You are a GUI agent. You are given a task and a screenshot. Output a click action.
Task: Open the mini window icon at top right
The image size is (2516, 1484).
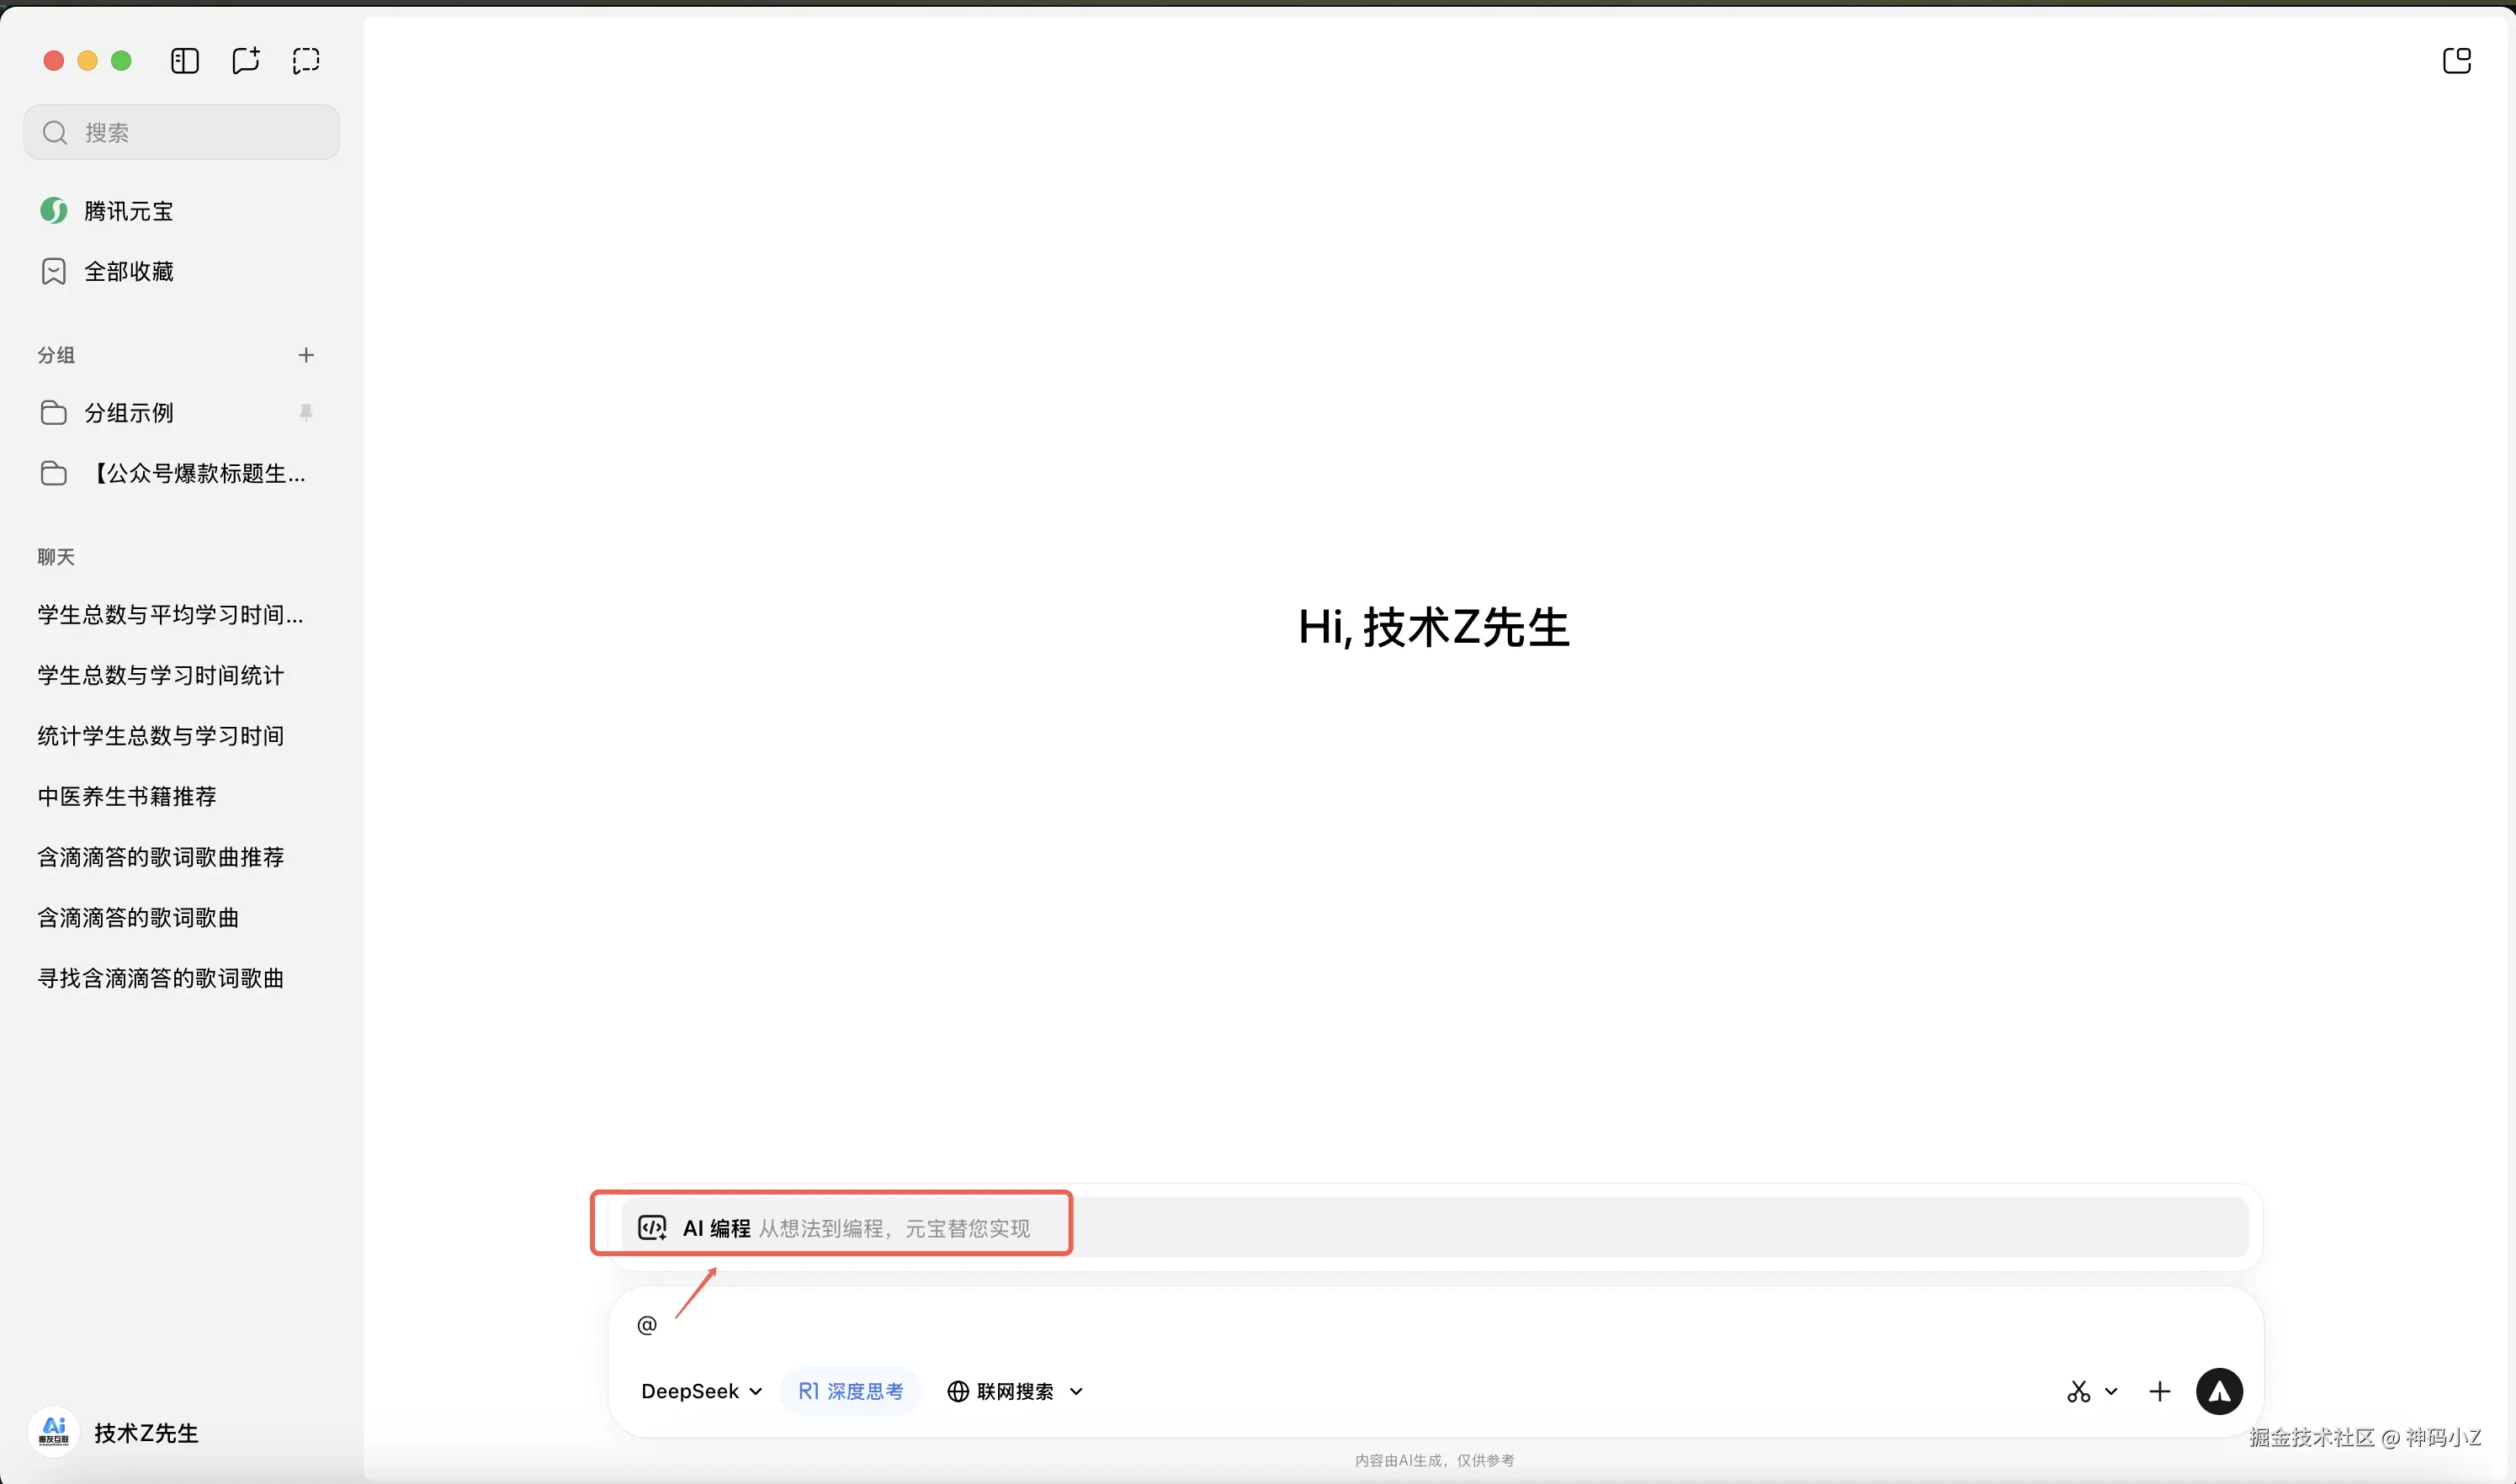[2456, 61]
